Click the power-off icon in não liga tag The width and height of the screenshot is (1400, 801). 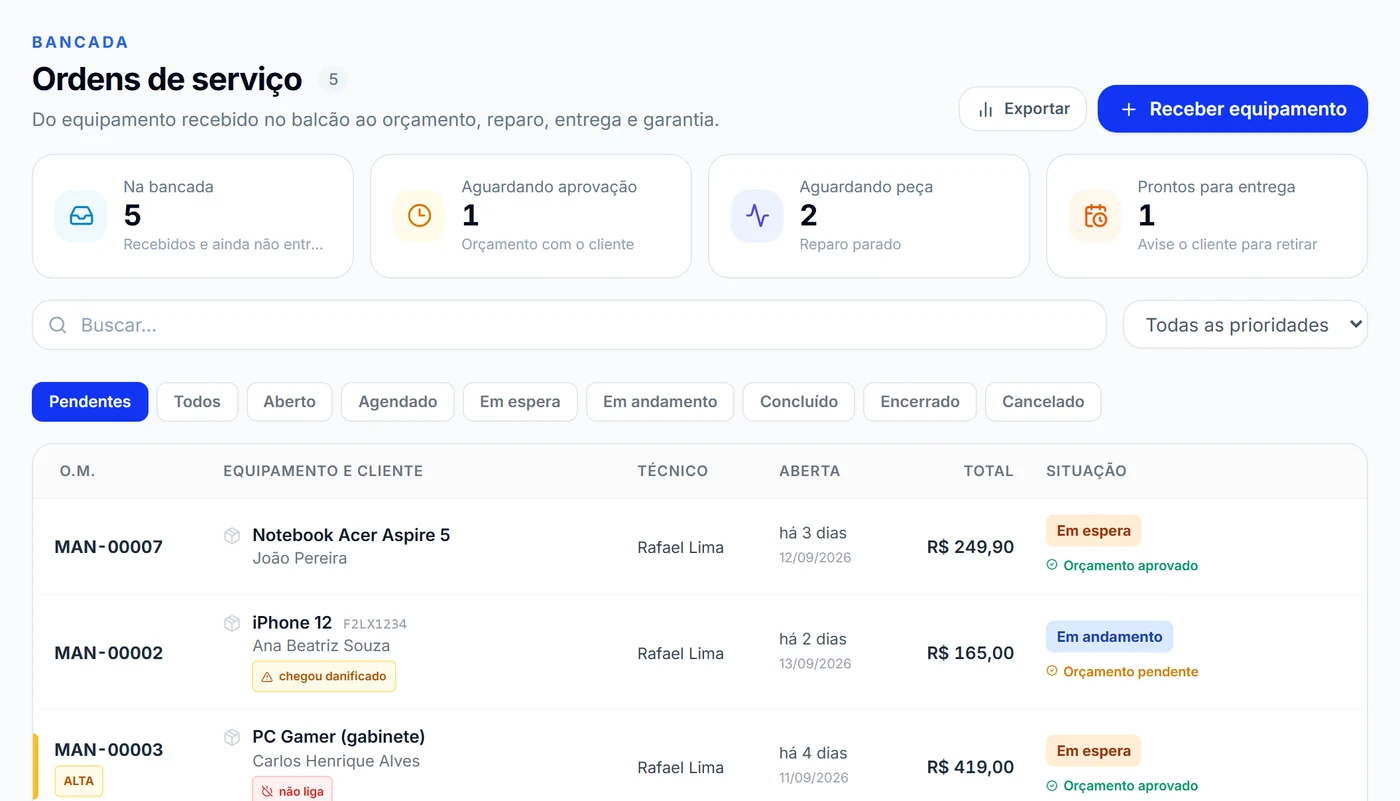[267, 791]
